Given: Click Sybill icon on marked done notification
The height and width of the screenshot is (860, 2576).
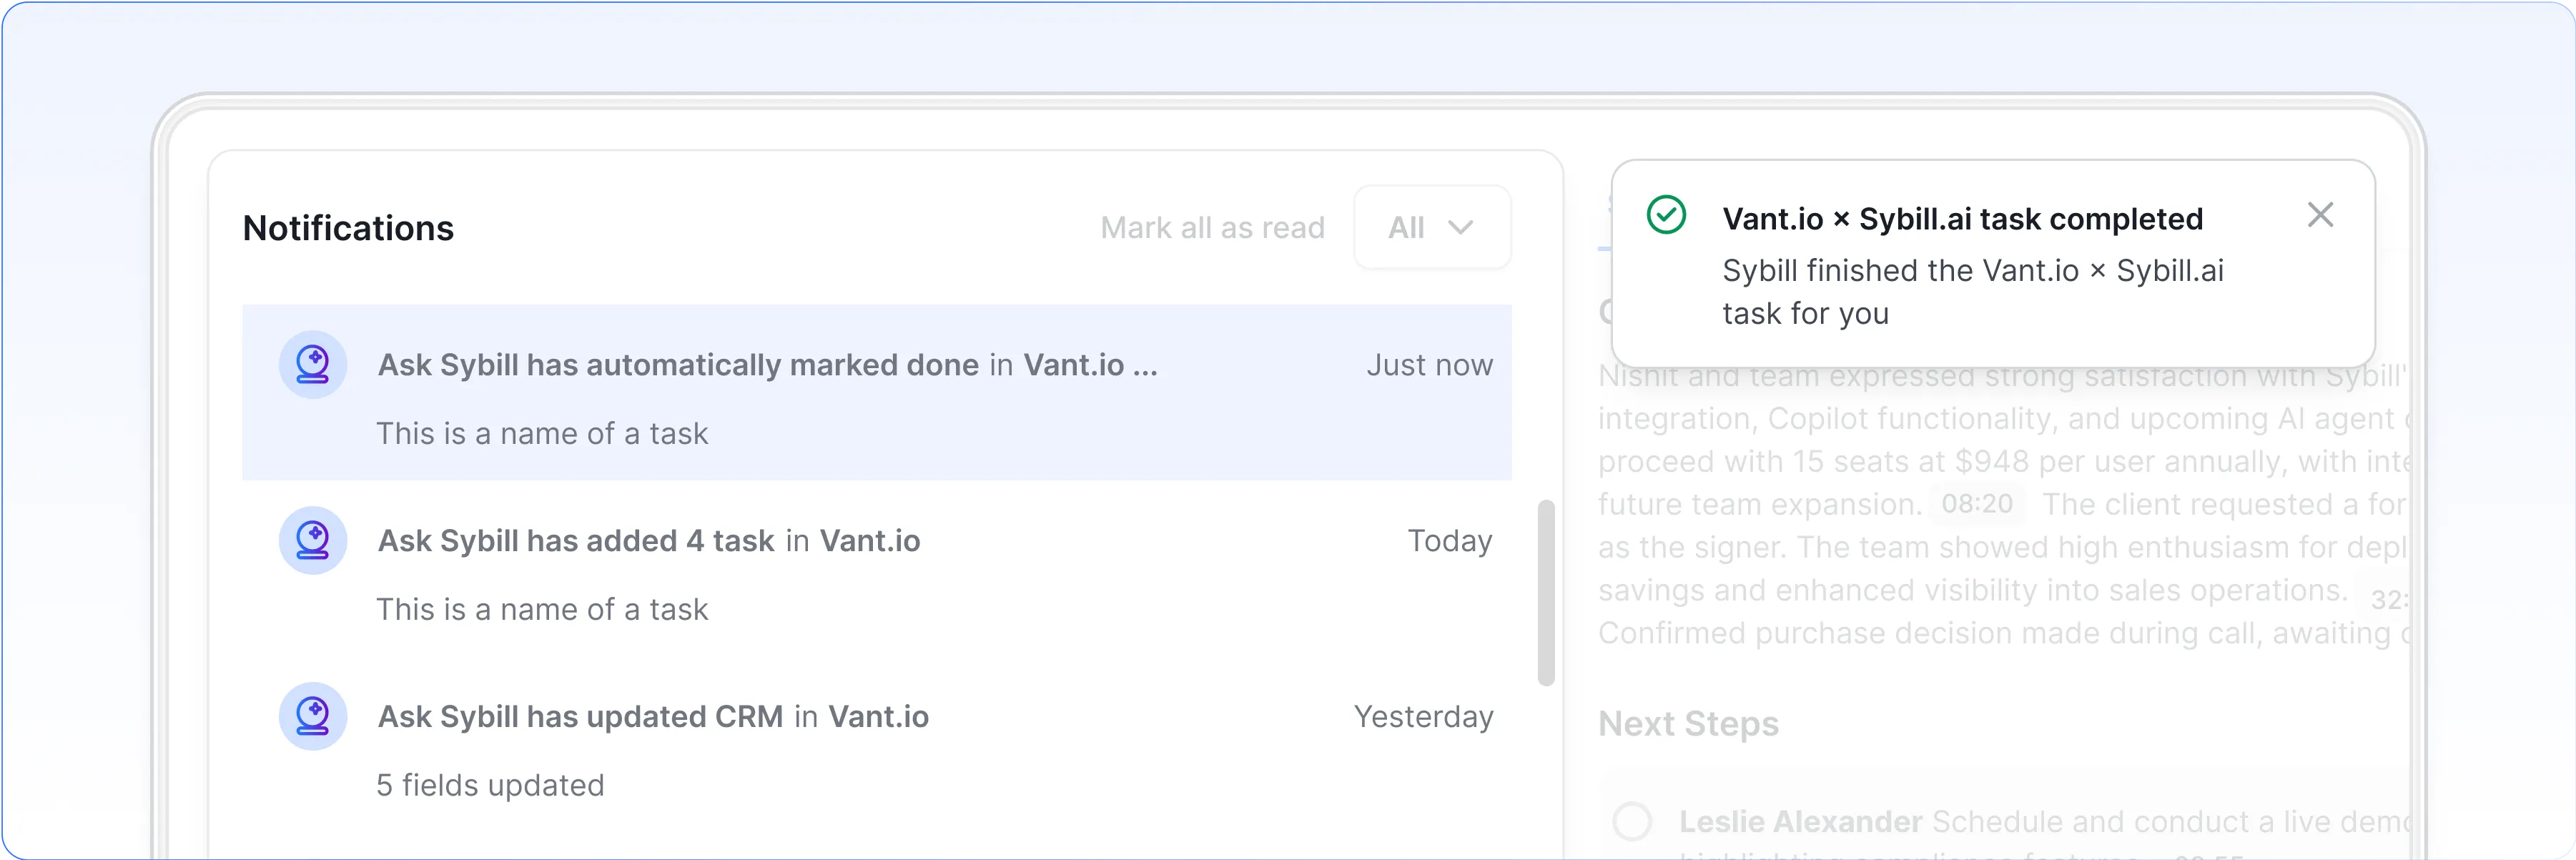Looking at the screenshot, I should pos(313,365).
